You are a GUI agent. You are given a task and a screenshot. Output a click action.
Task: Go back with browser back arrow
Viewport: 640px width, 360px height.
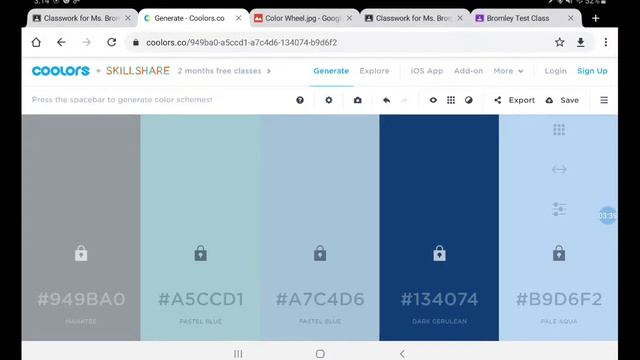[61, 42]
